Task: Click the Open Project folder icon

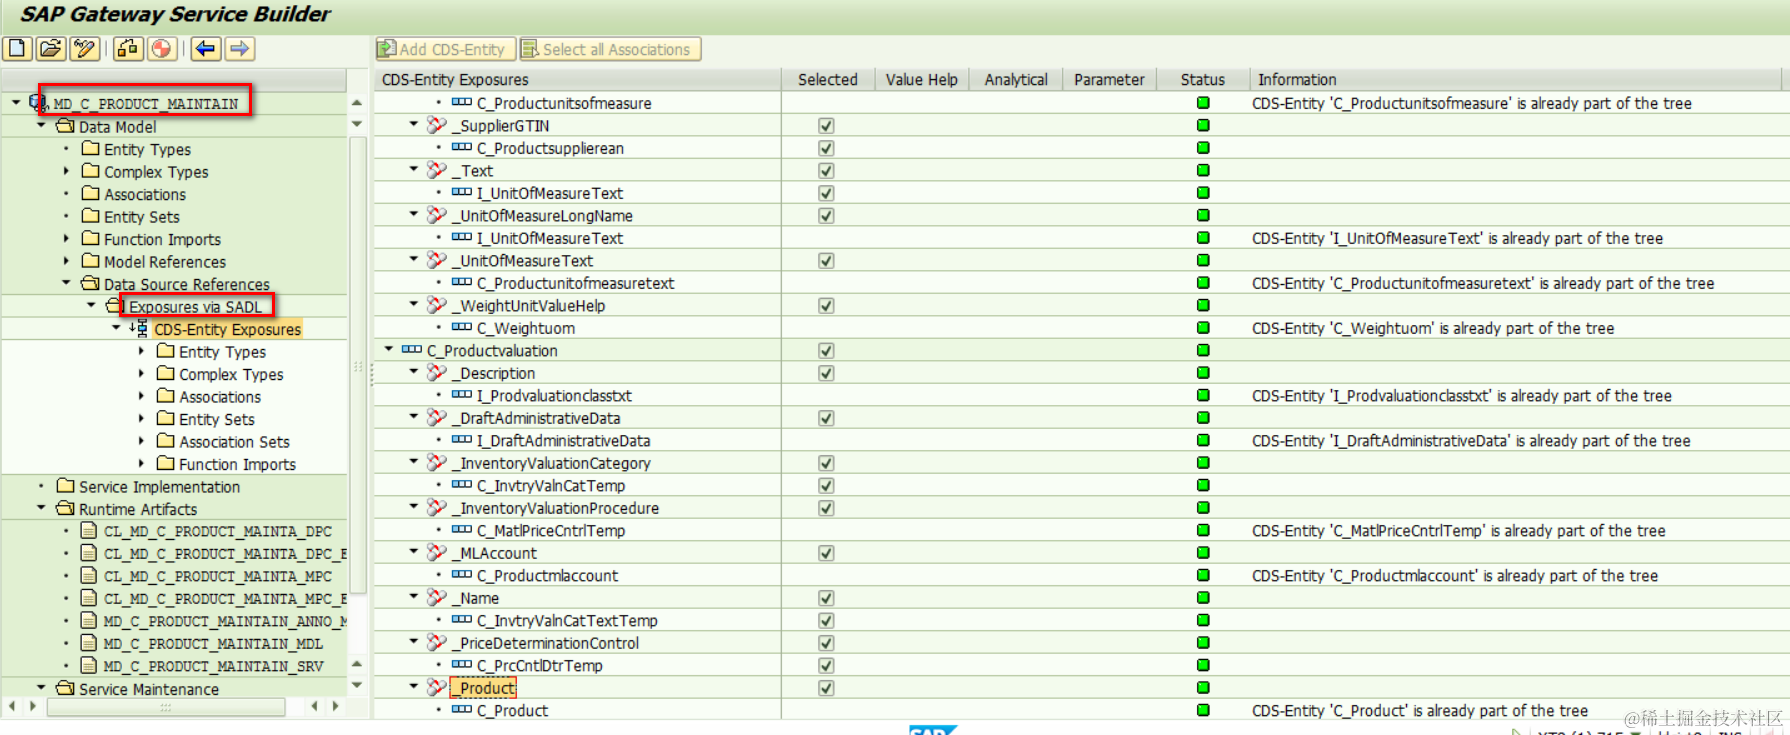Action: (50, 48)
